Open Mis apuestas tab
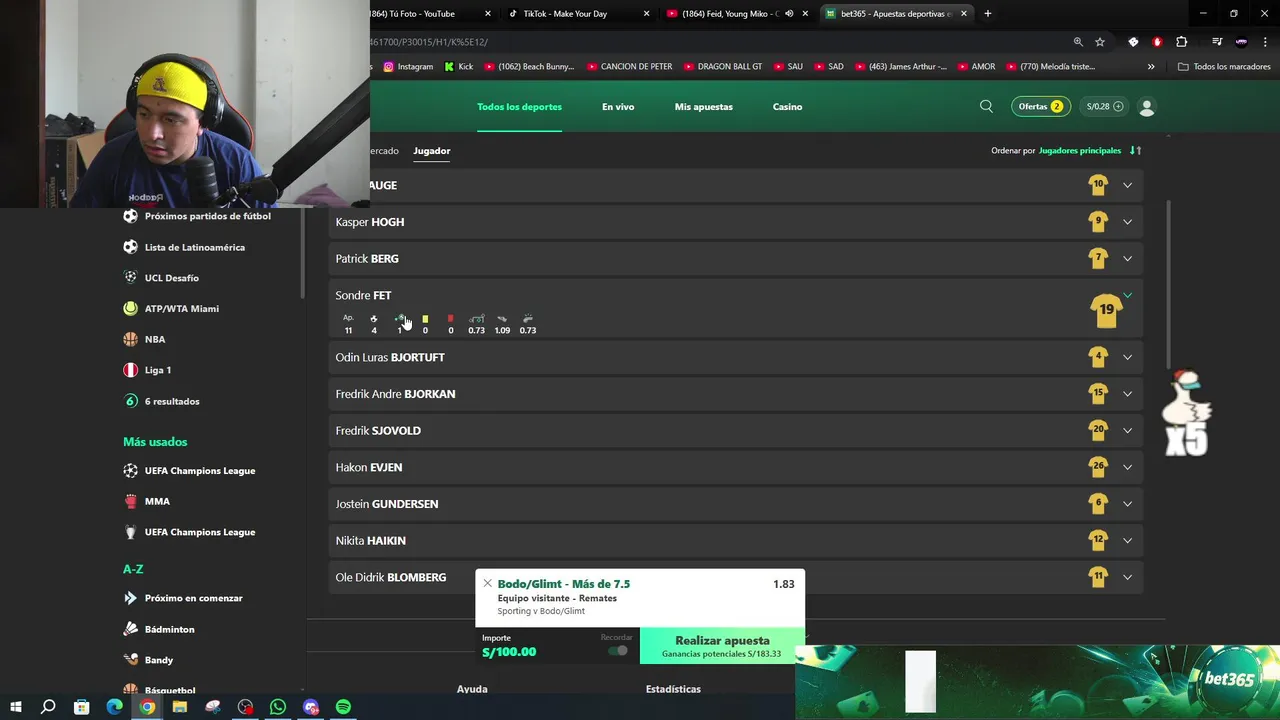The width and height of the screenshot is (1280, 720). (x=704, y=107)
